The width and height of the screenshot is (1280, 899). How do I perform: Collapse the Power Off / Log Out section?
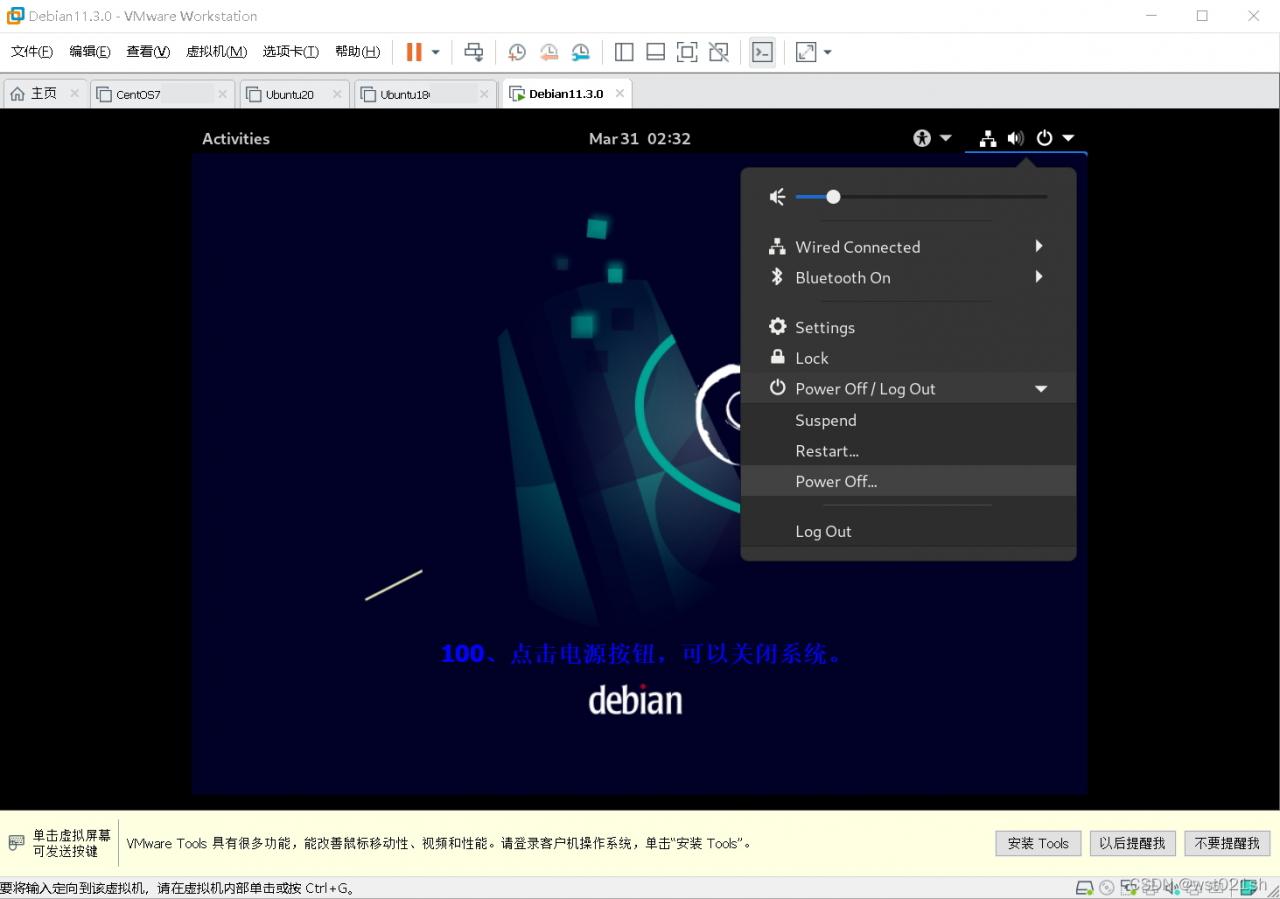pyautogui.click(x=1040, y=388)
